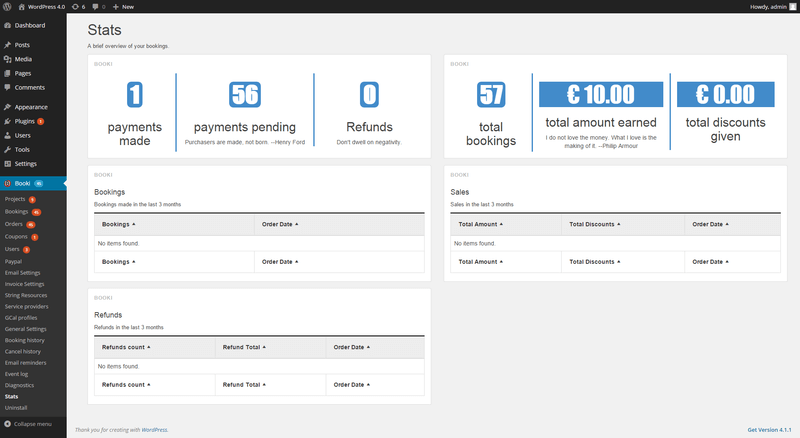
Task: Open Media via its sidebar icon
Action: click(x=7, y=59)
